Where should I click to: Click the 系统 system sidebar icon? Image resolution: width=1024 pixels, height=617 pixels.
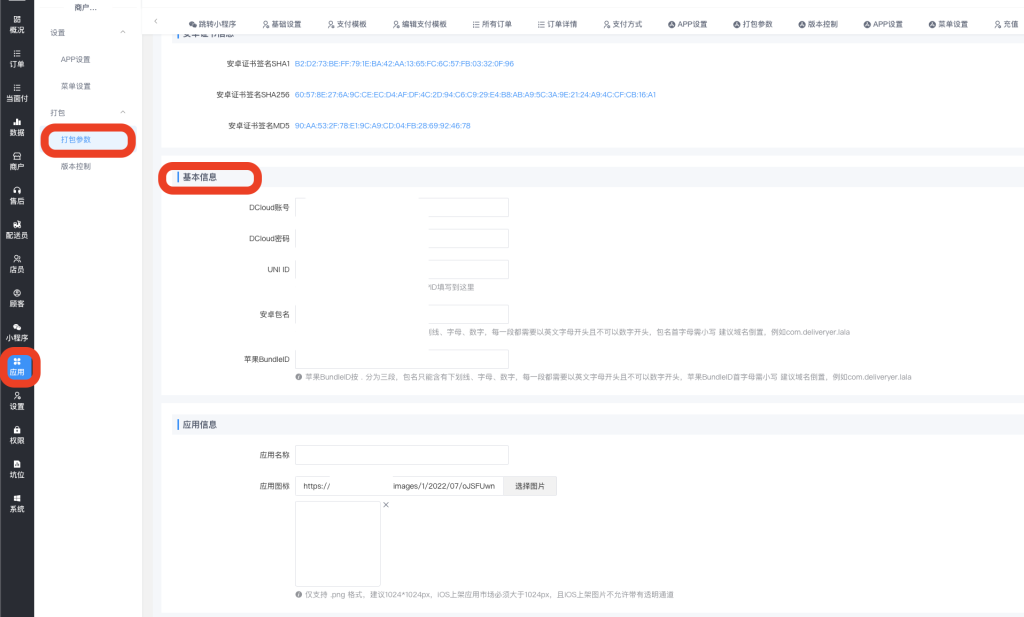click(x=16, y=503)
